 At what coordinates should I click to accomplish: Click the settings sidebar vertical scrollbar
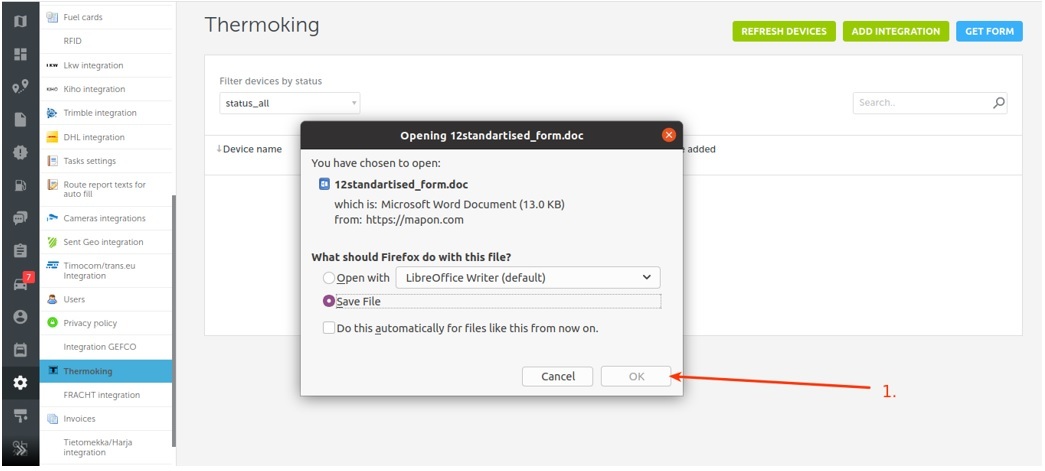[x=174, y=321]
